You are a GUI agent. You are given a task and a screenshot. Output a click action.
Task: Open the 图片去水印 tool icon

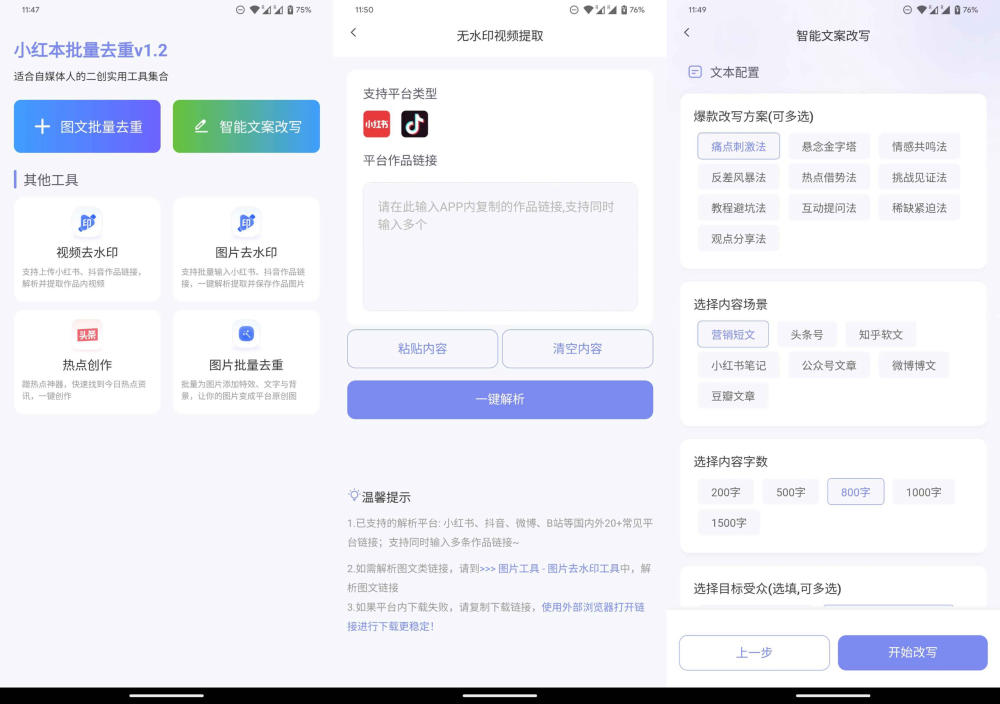click(246, 222)
